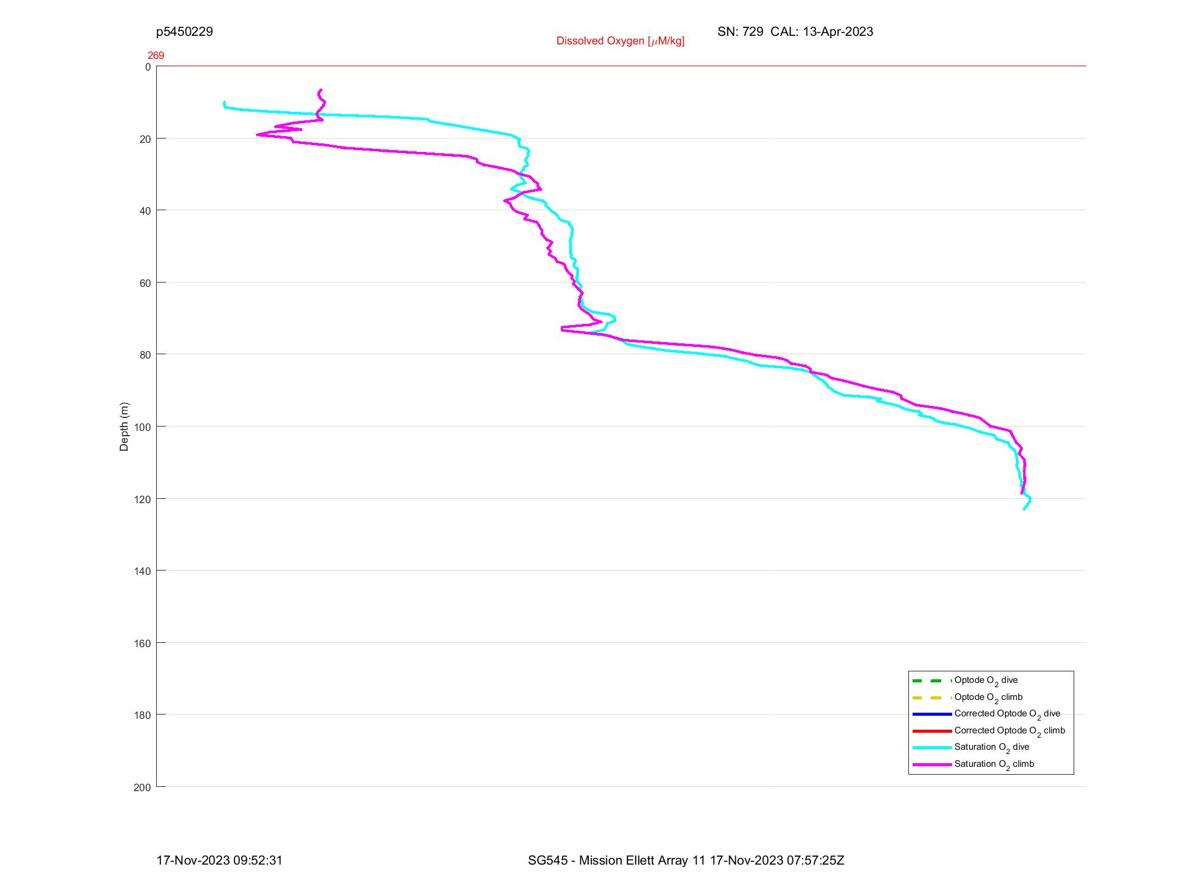Select the Optode O2 dive legend label
This screenshot has height=885, width=1200.
[x=986, y=681]
